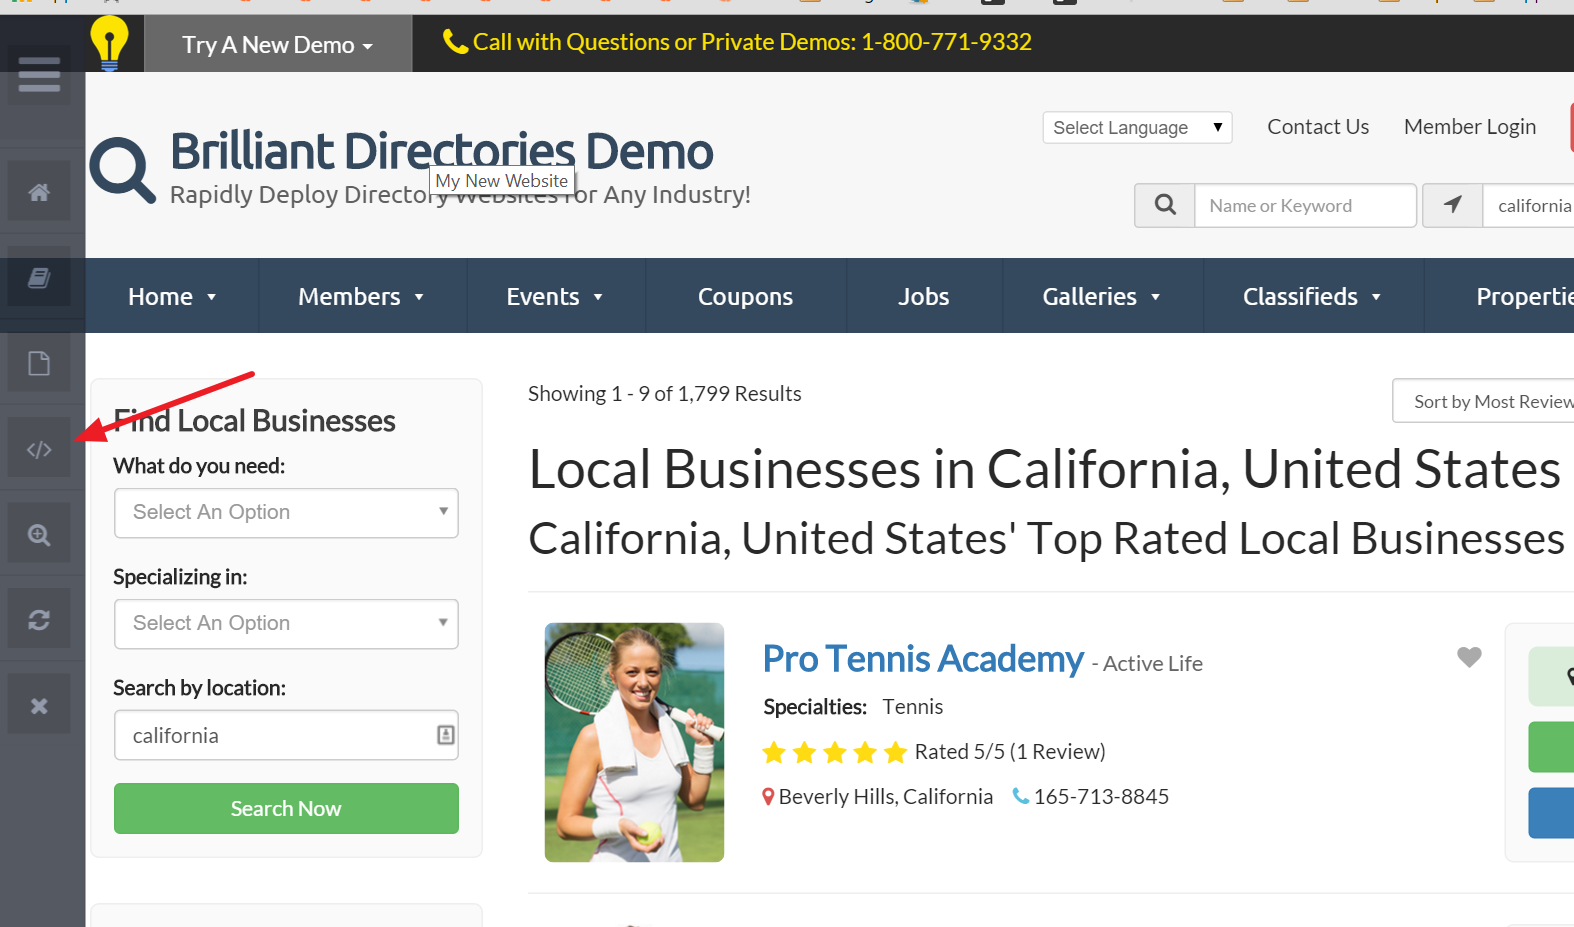This screenshot has width=1574, height=927.
Task: Click the Name or Keyword search field
Action: 1305,205
